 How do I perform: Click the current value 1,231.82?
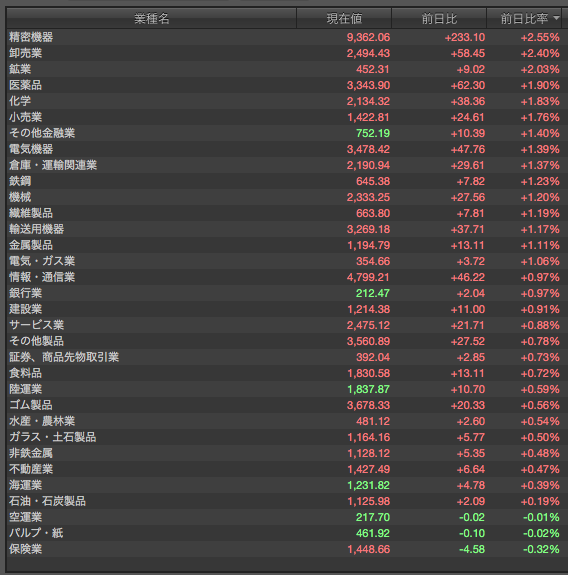(x=369, y=486)
